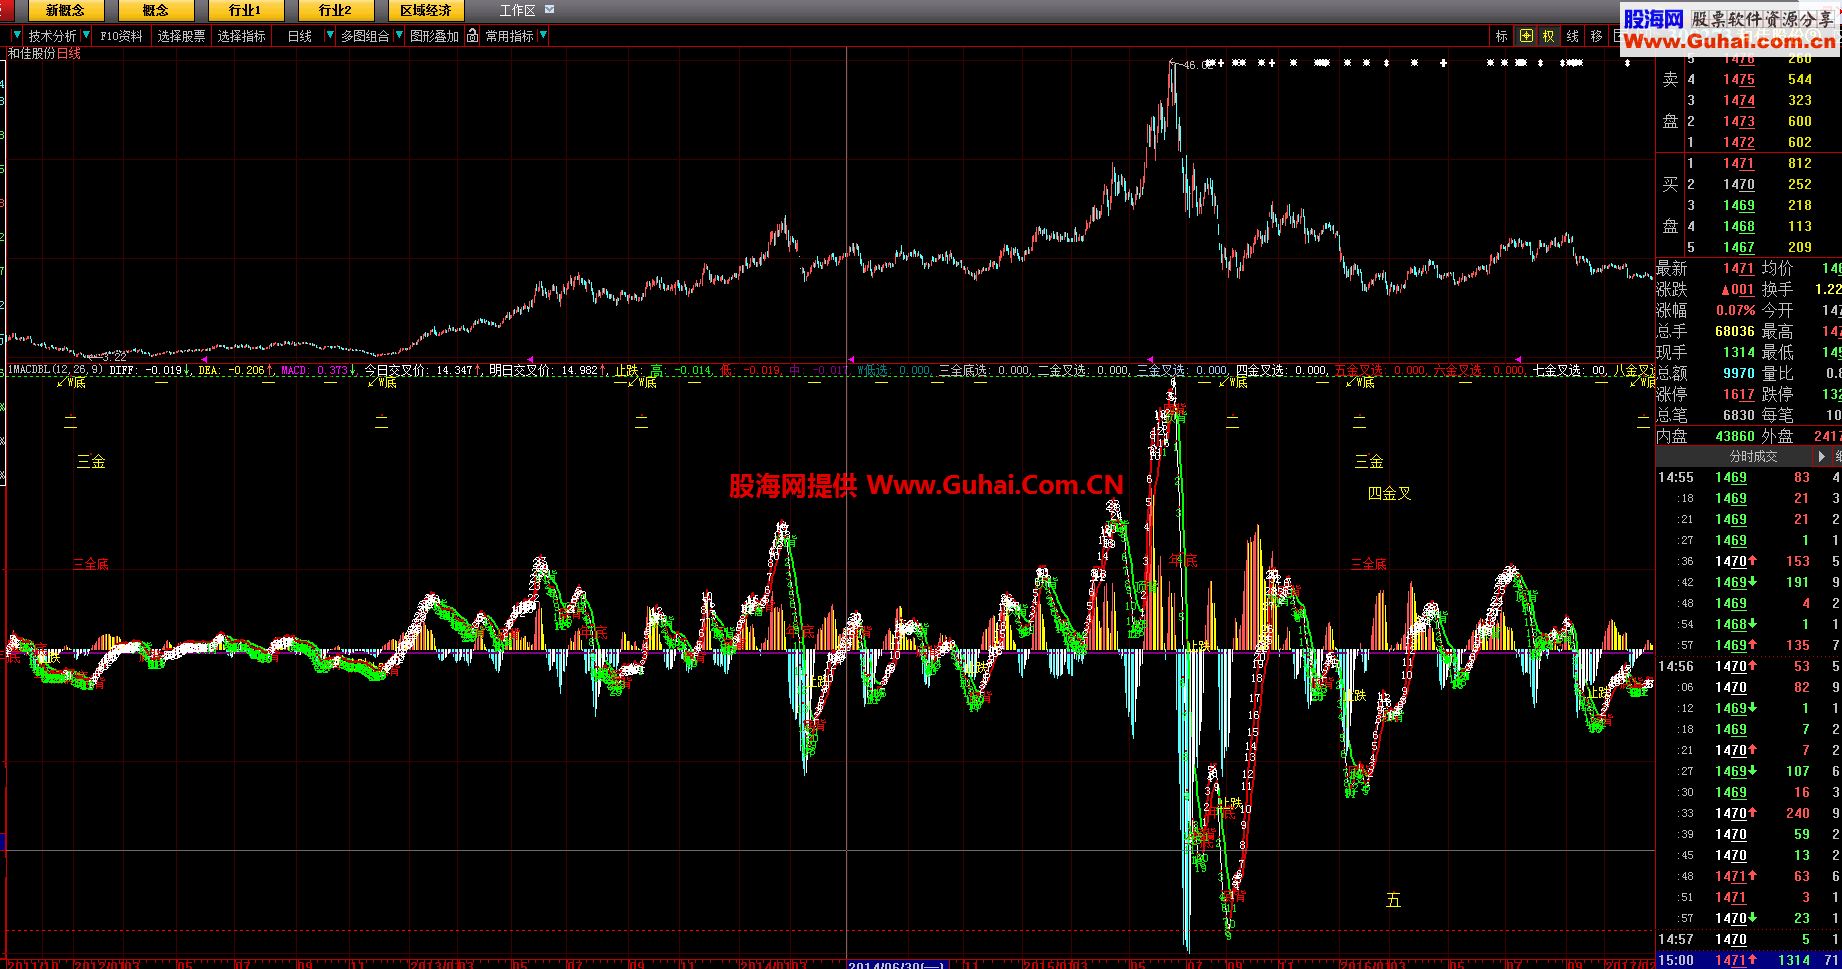The image size is (1842, 969).
Task: Click the 最新 price 1471
Action: tap(1739, 268)
